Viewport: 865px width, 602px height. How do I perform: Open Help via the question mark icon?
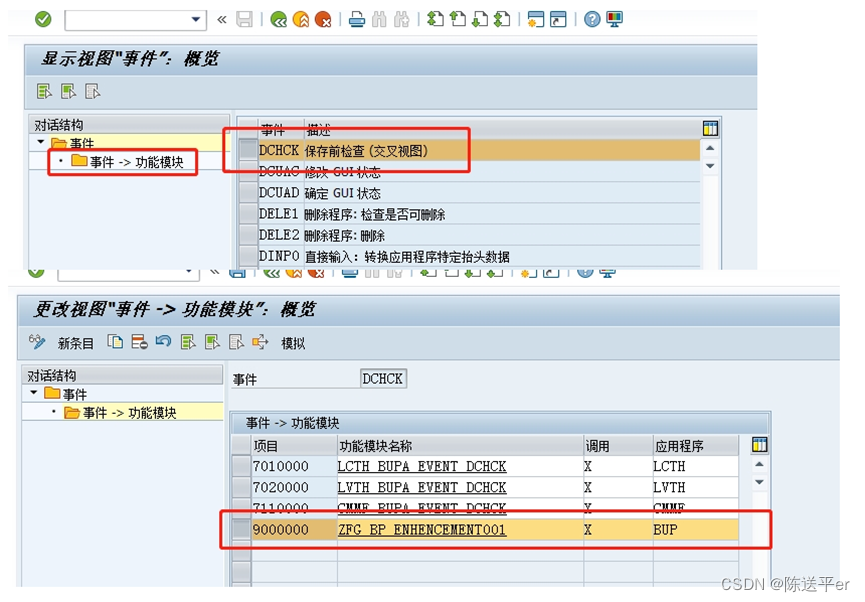click(594, 17)
